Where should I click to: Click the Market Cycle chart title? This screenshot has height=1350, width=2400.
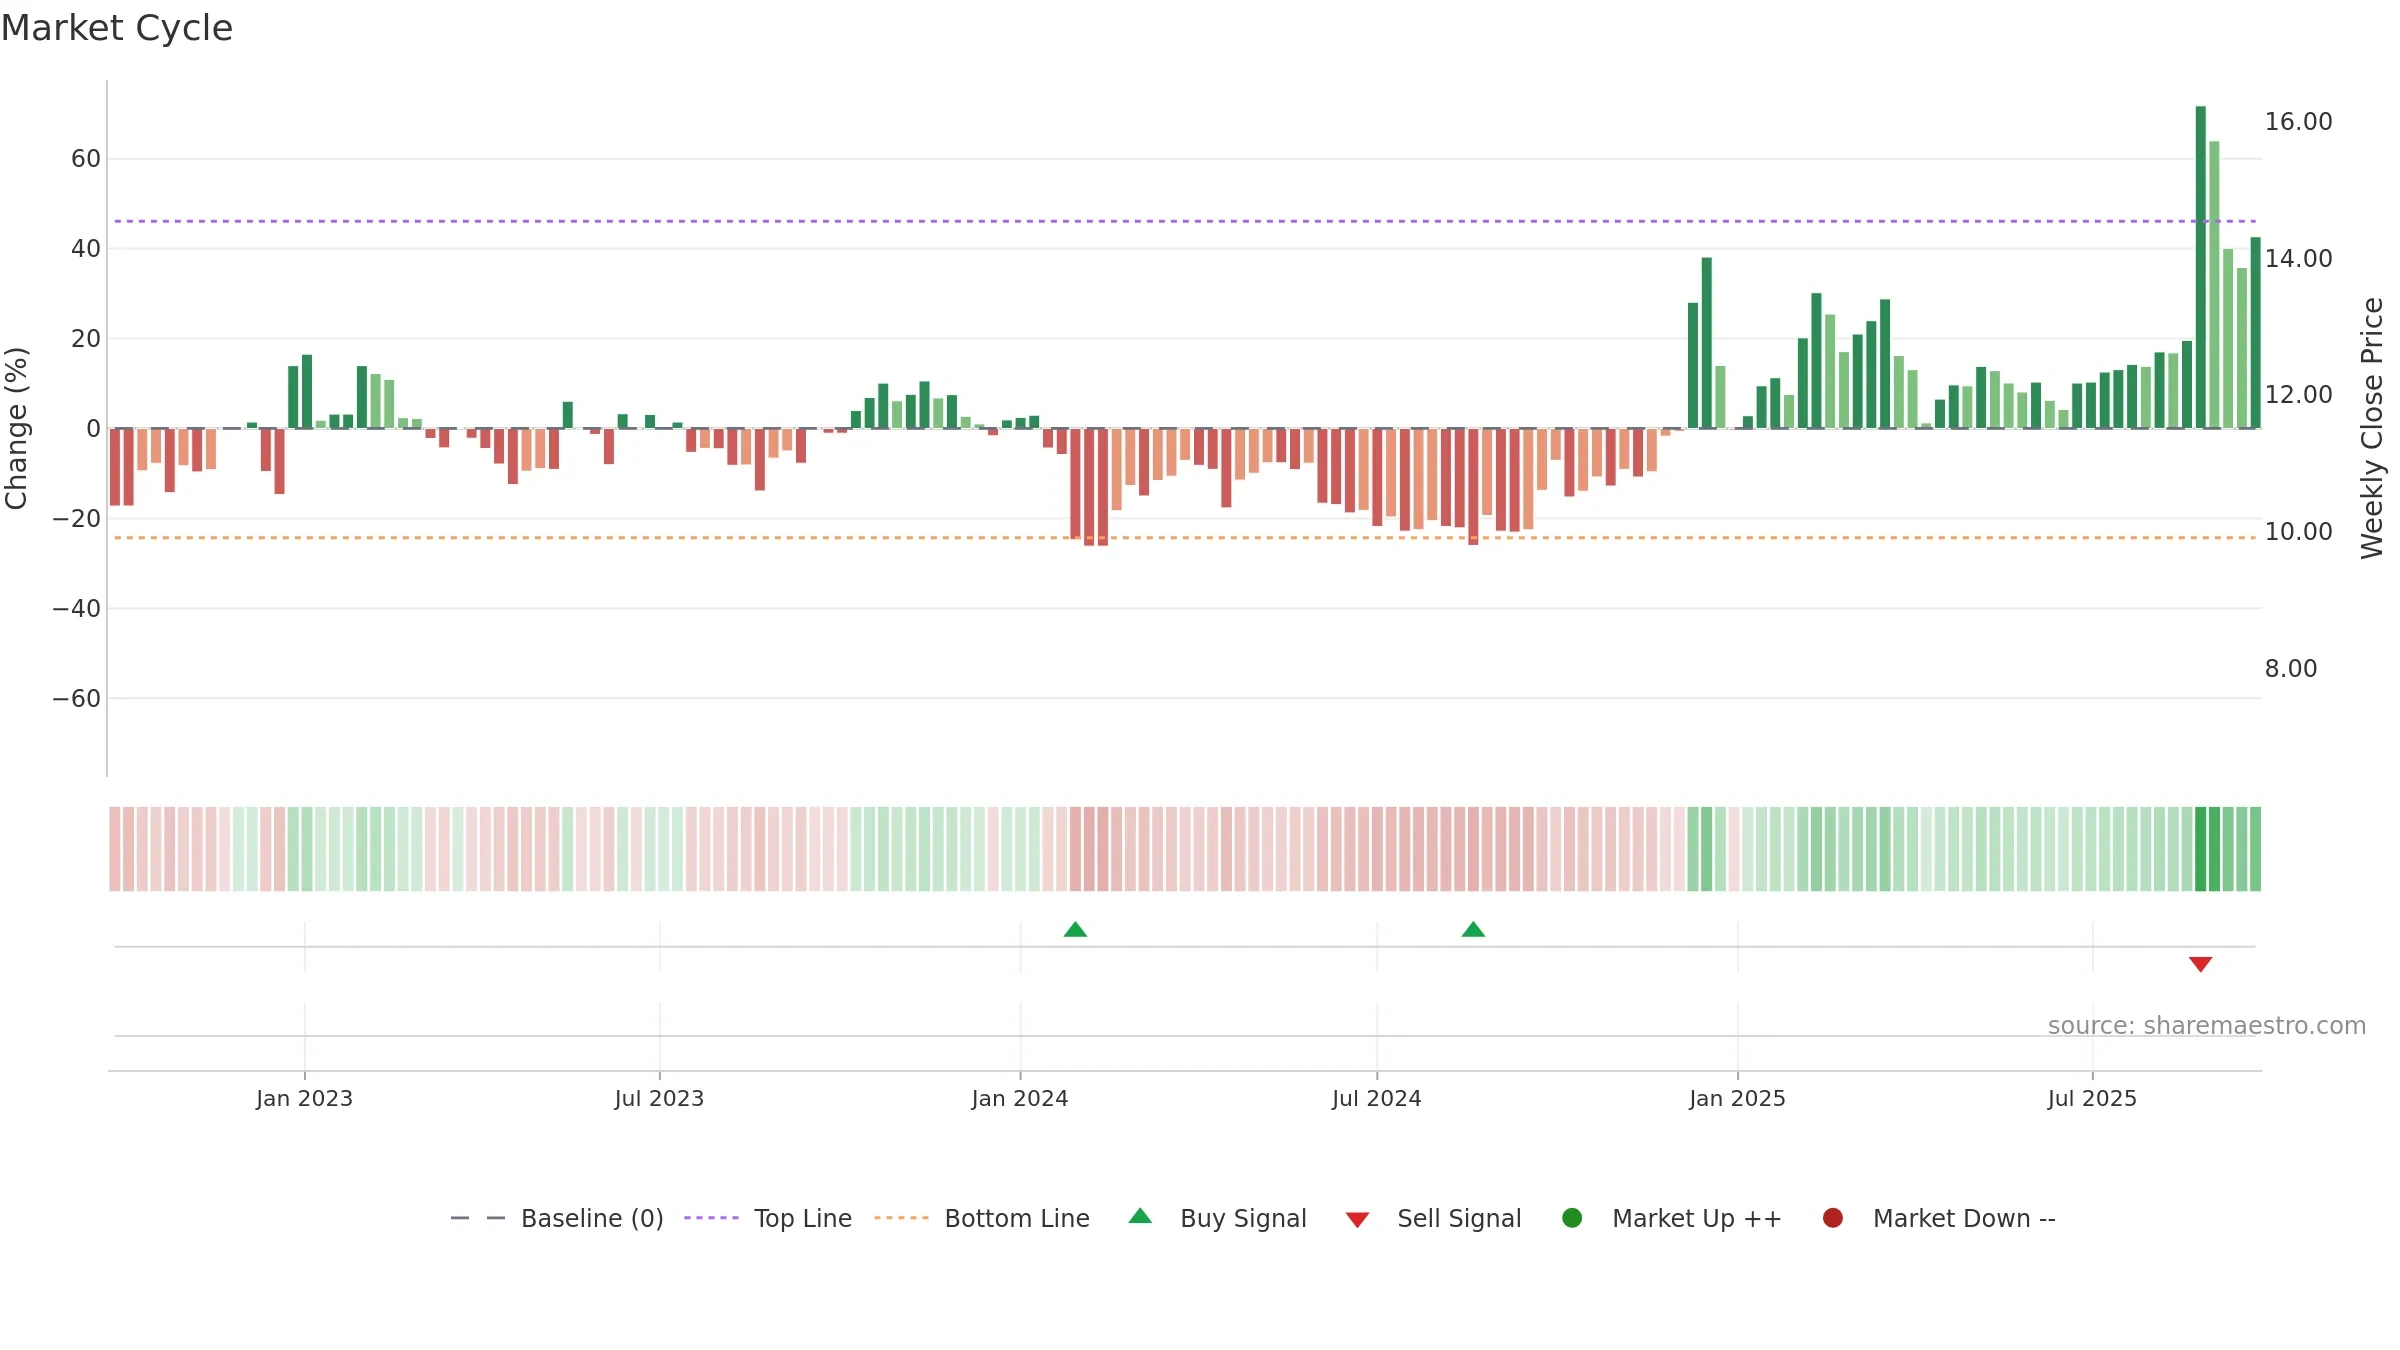(117, 28)
